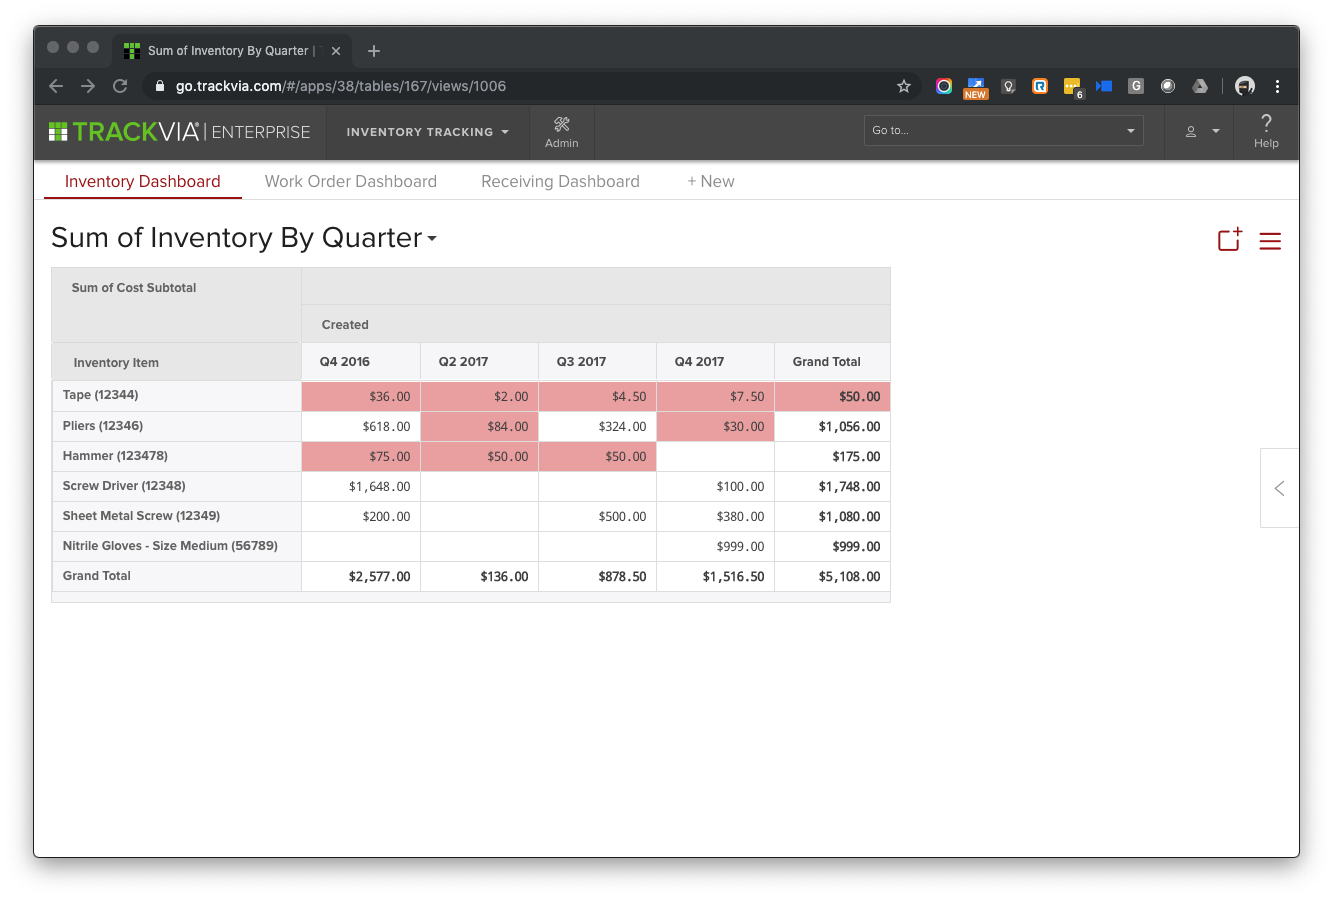The width and height of the screenshot is (1333, 899).
Task: Expand the right side panel arrow
Action: point(1279,488)
